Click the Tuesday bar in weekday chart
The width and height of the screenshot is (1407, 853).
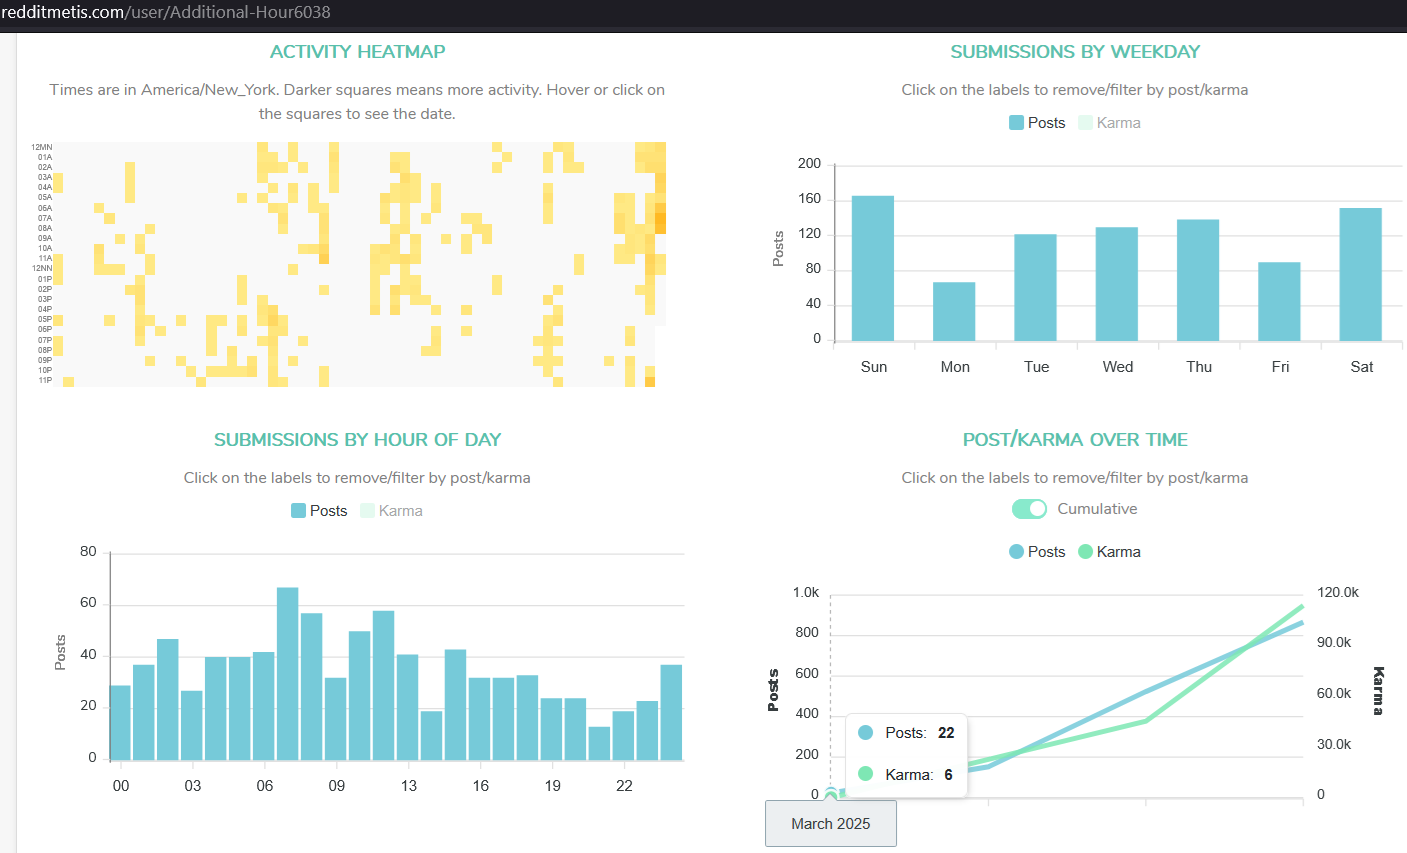1035,288
